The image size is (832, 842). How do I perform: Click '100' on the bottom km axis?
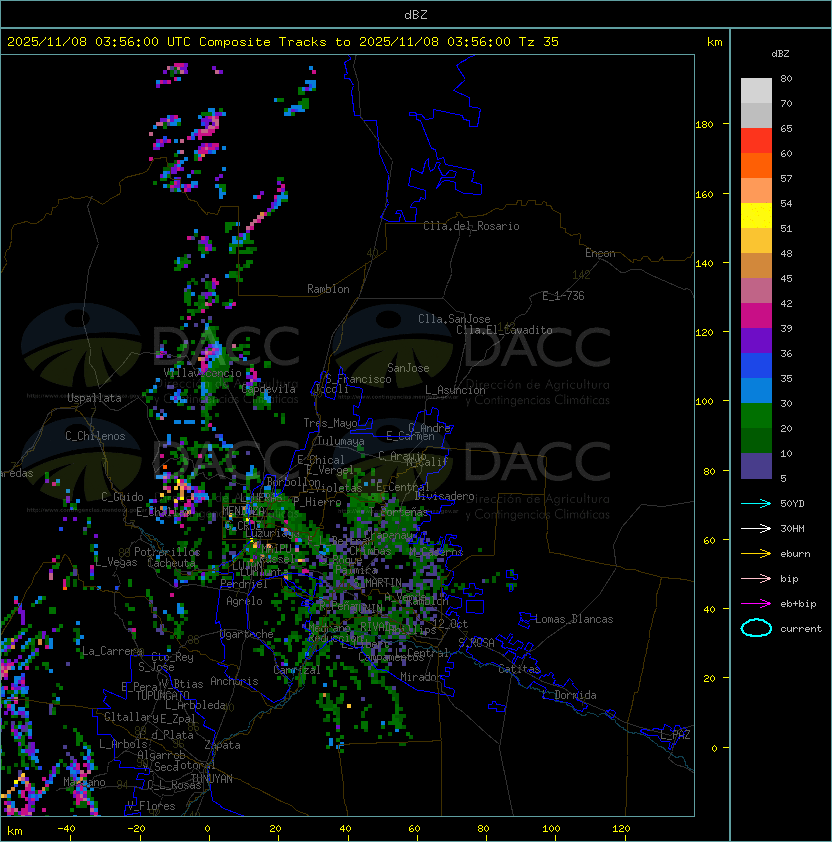[551, 829]
